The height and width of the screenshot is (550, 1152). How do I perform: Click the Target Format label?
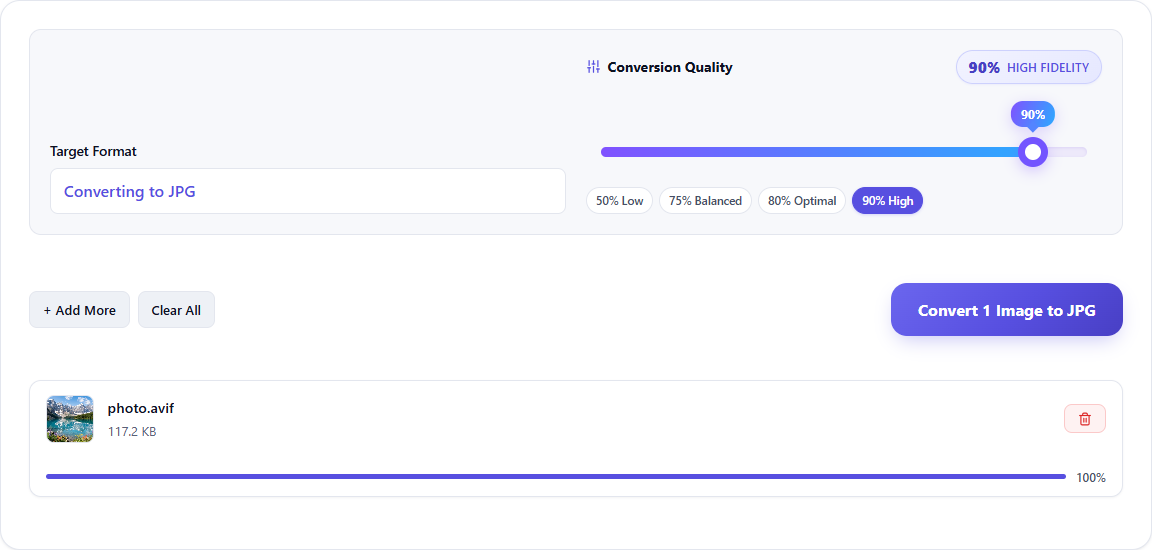(x=93, y=151)
